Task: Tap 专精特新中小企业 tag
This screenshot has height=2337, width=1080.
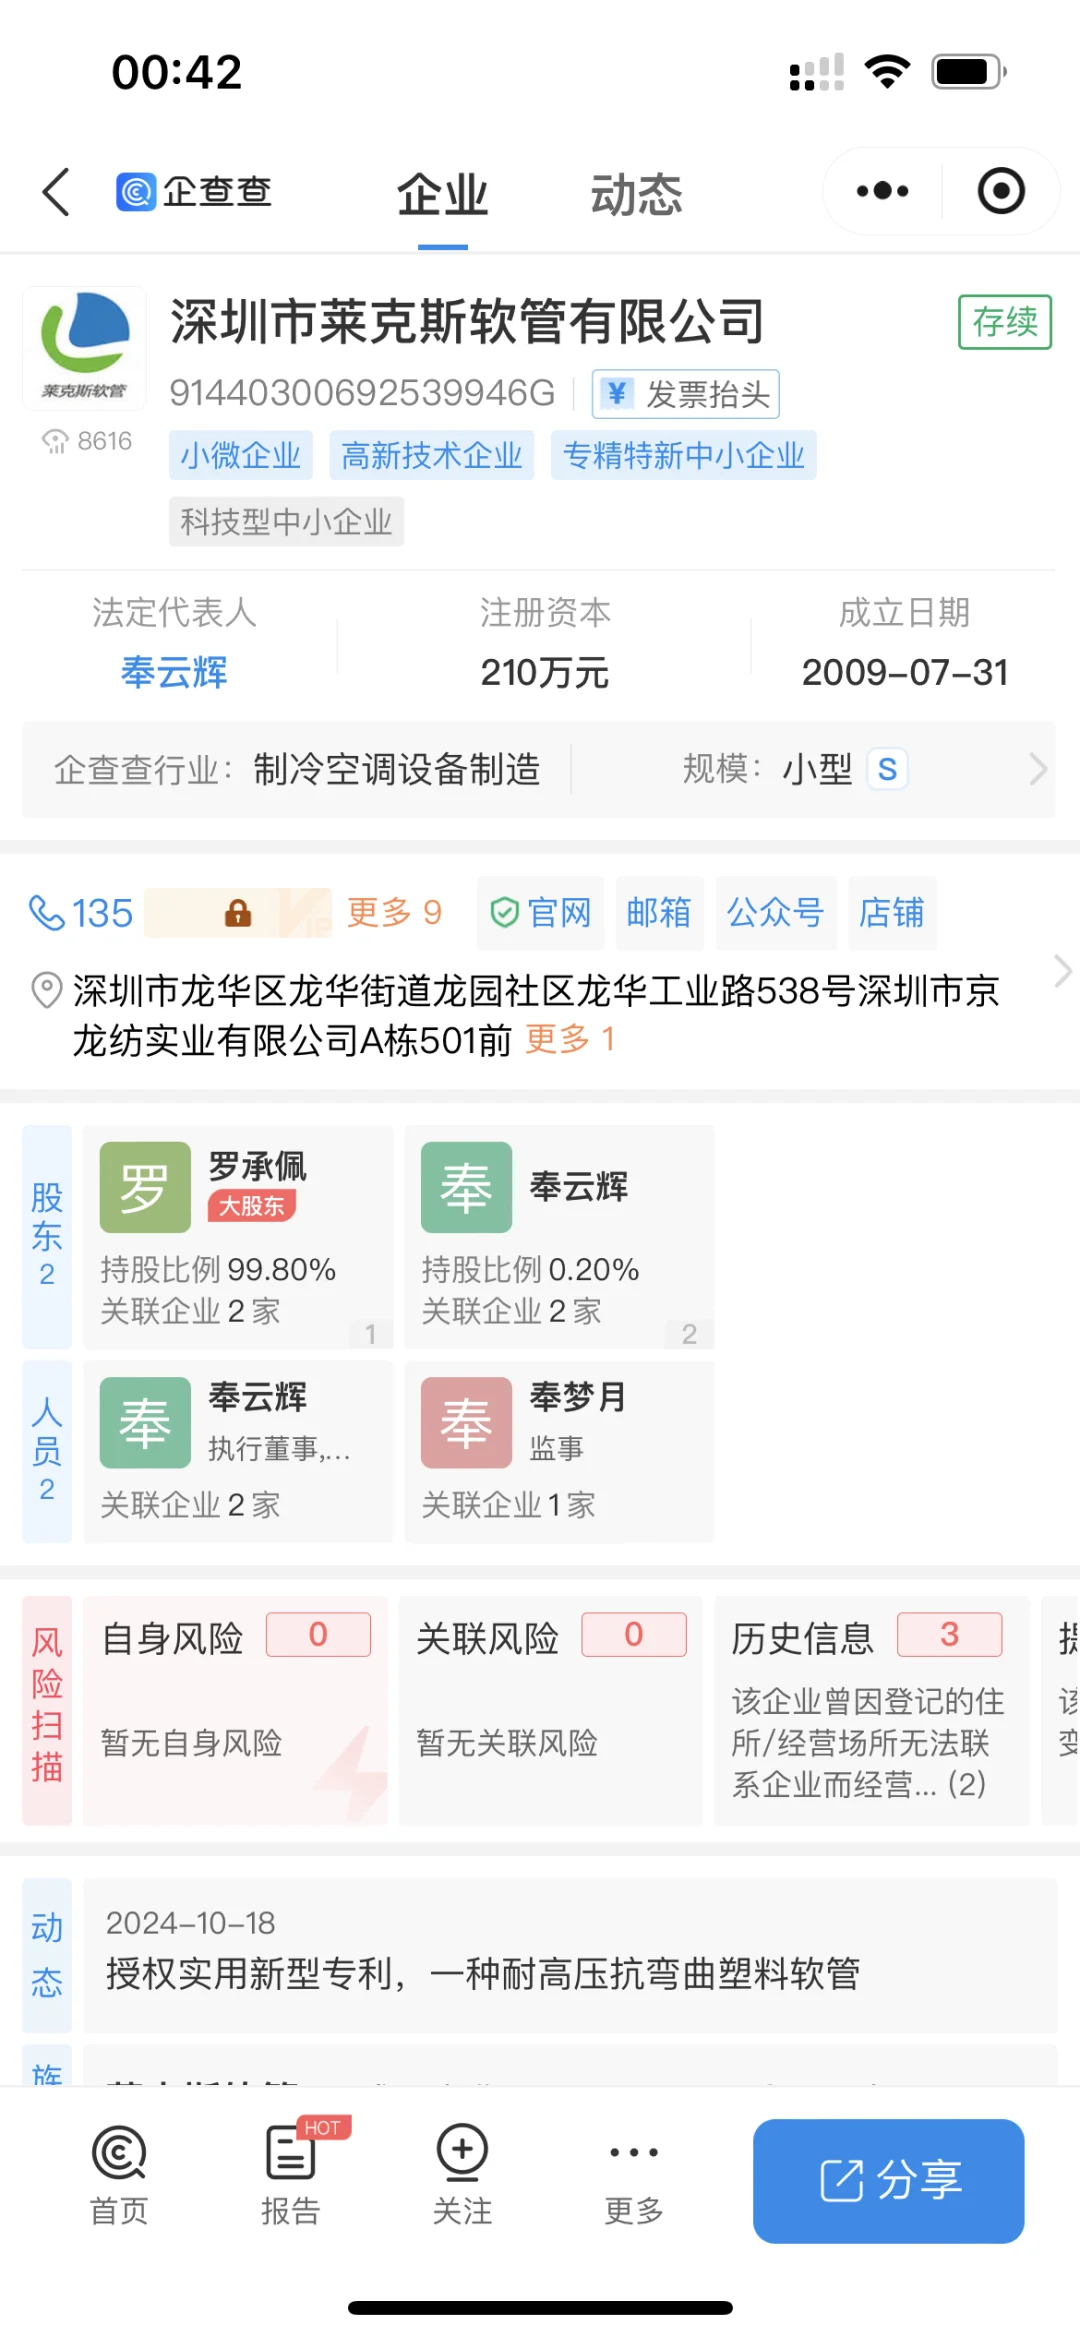Action: (684, 455)
